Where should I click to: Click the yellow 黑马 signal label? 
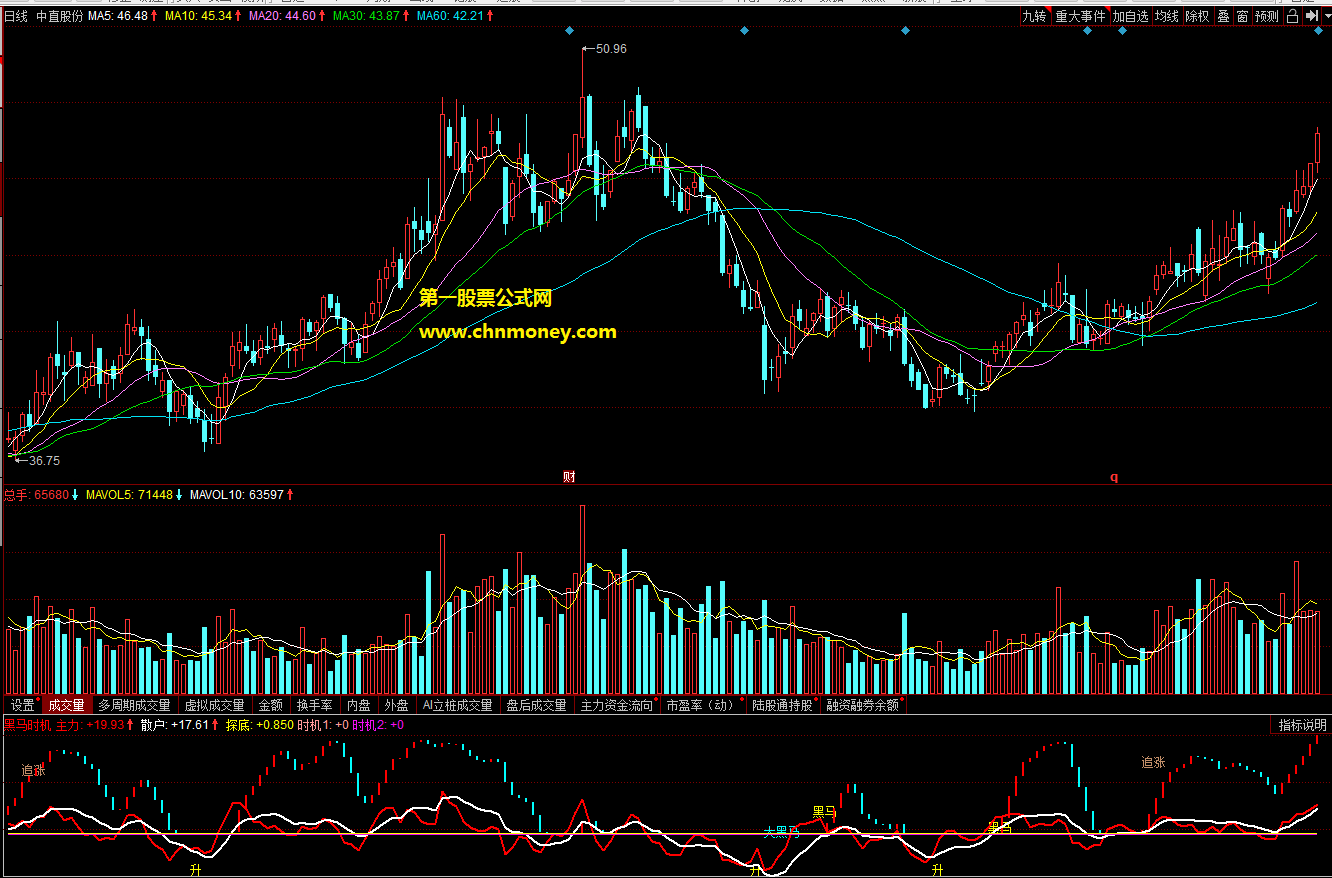(824, 811)
